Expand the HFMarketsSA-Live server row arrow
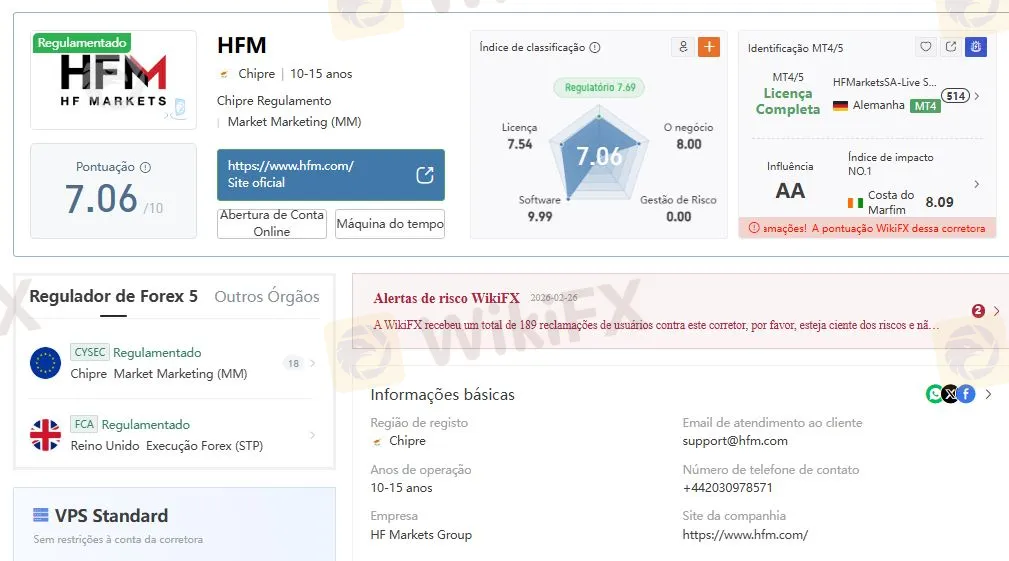 [977, 96]
